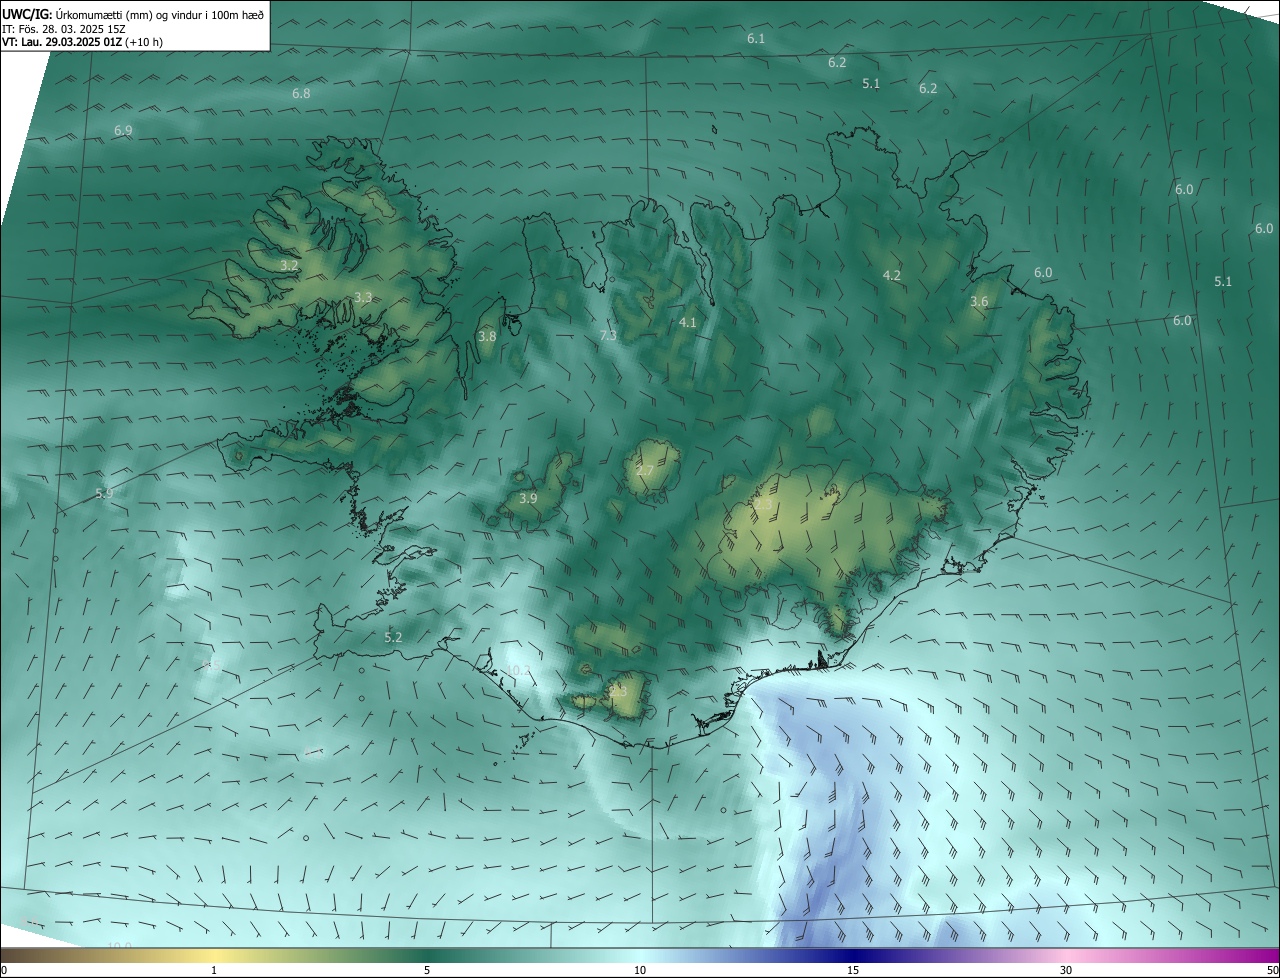Click the 3.6 value on the map

(x=979, y=302)
